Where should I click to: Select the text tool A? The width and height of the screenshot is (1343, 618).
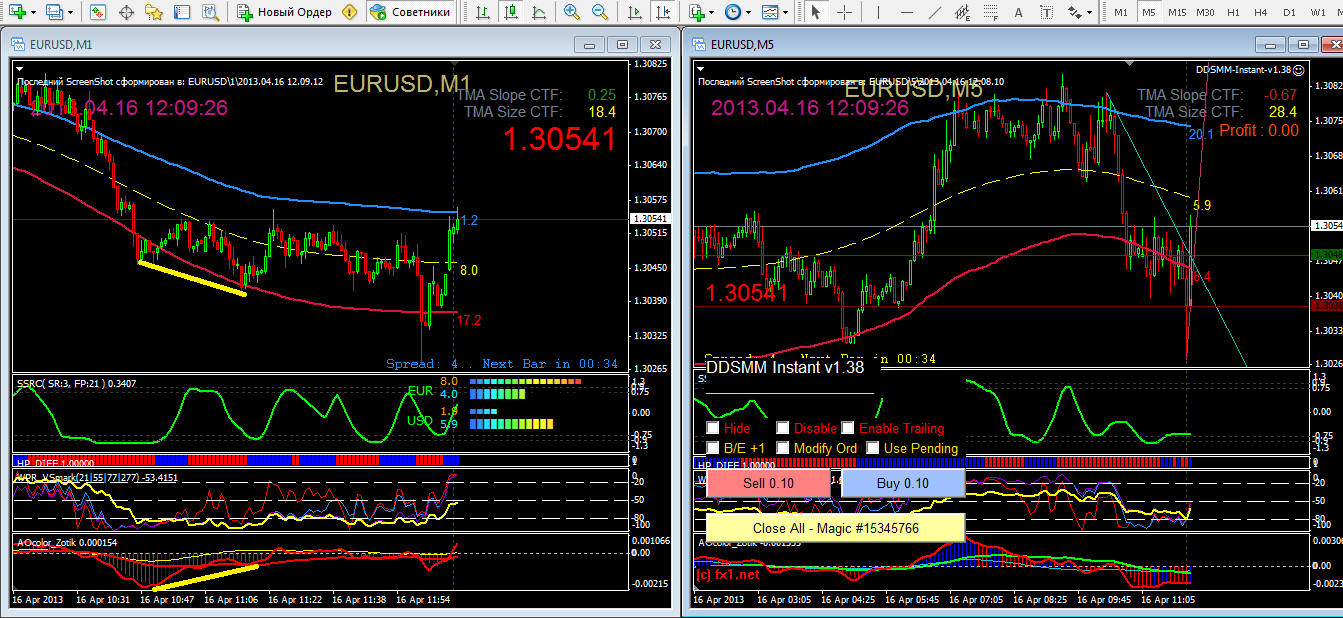click(x=1018, y=12)
